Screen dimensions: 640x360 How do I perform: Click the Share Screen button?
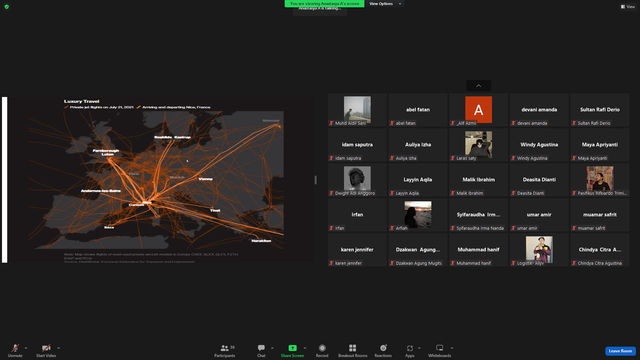292,350
